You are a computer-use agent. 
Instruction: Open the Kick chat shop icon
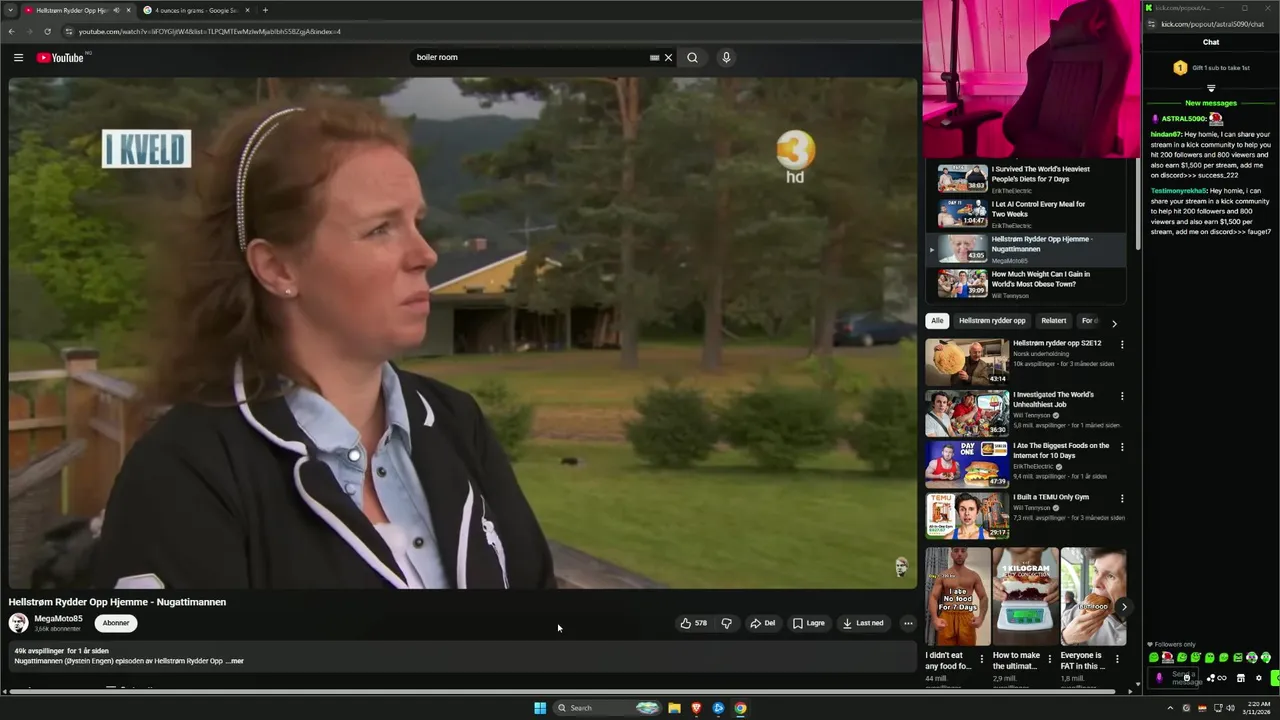pyautogui.click(x=1241, y=678)
